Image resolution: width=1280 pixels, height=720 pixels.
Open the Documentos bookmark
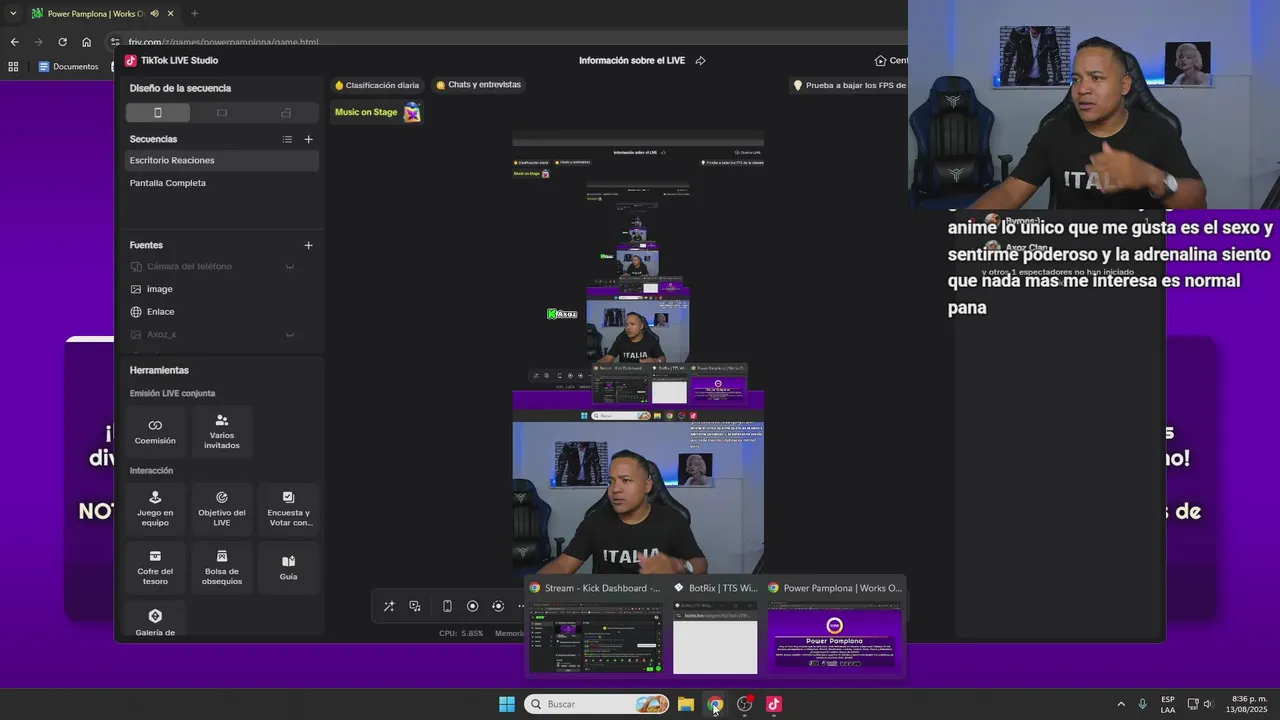point(68,67)
